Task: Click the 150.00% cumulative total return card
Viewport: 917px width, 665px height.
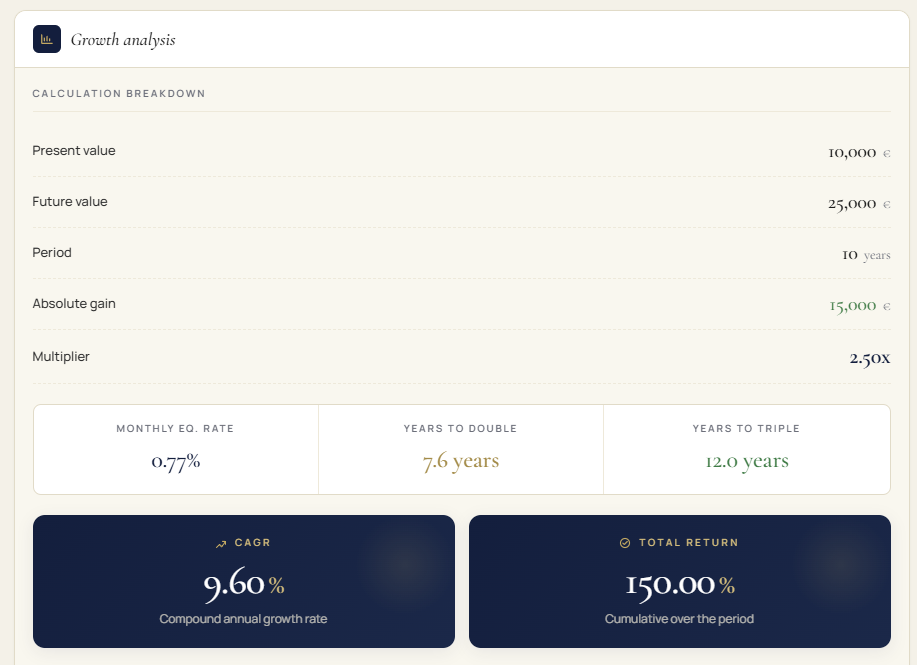Action: (680, 582)
